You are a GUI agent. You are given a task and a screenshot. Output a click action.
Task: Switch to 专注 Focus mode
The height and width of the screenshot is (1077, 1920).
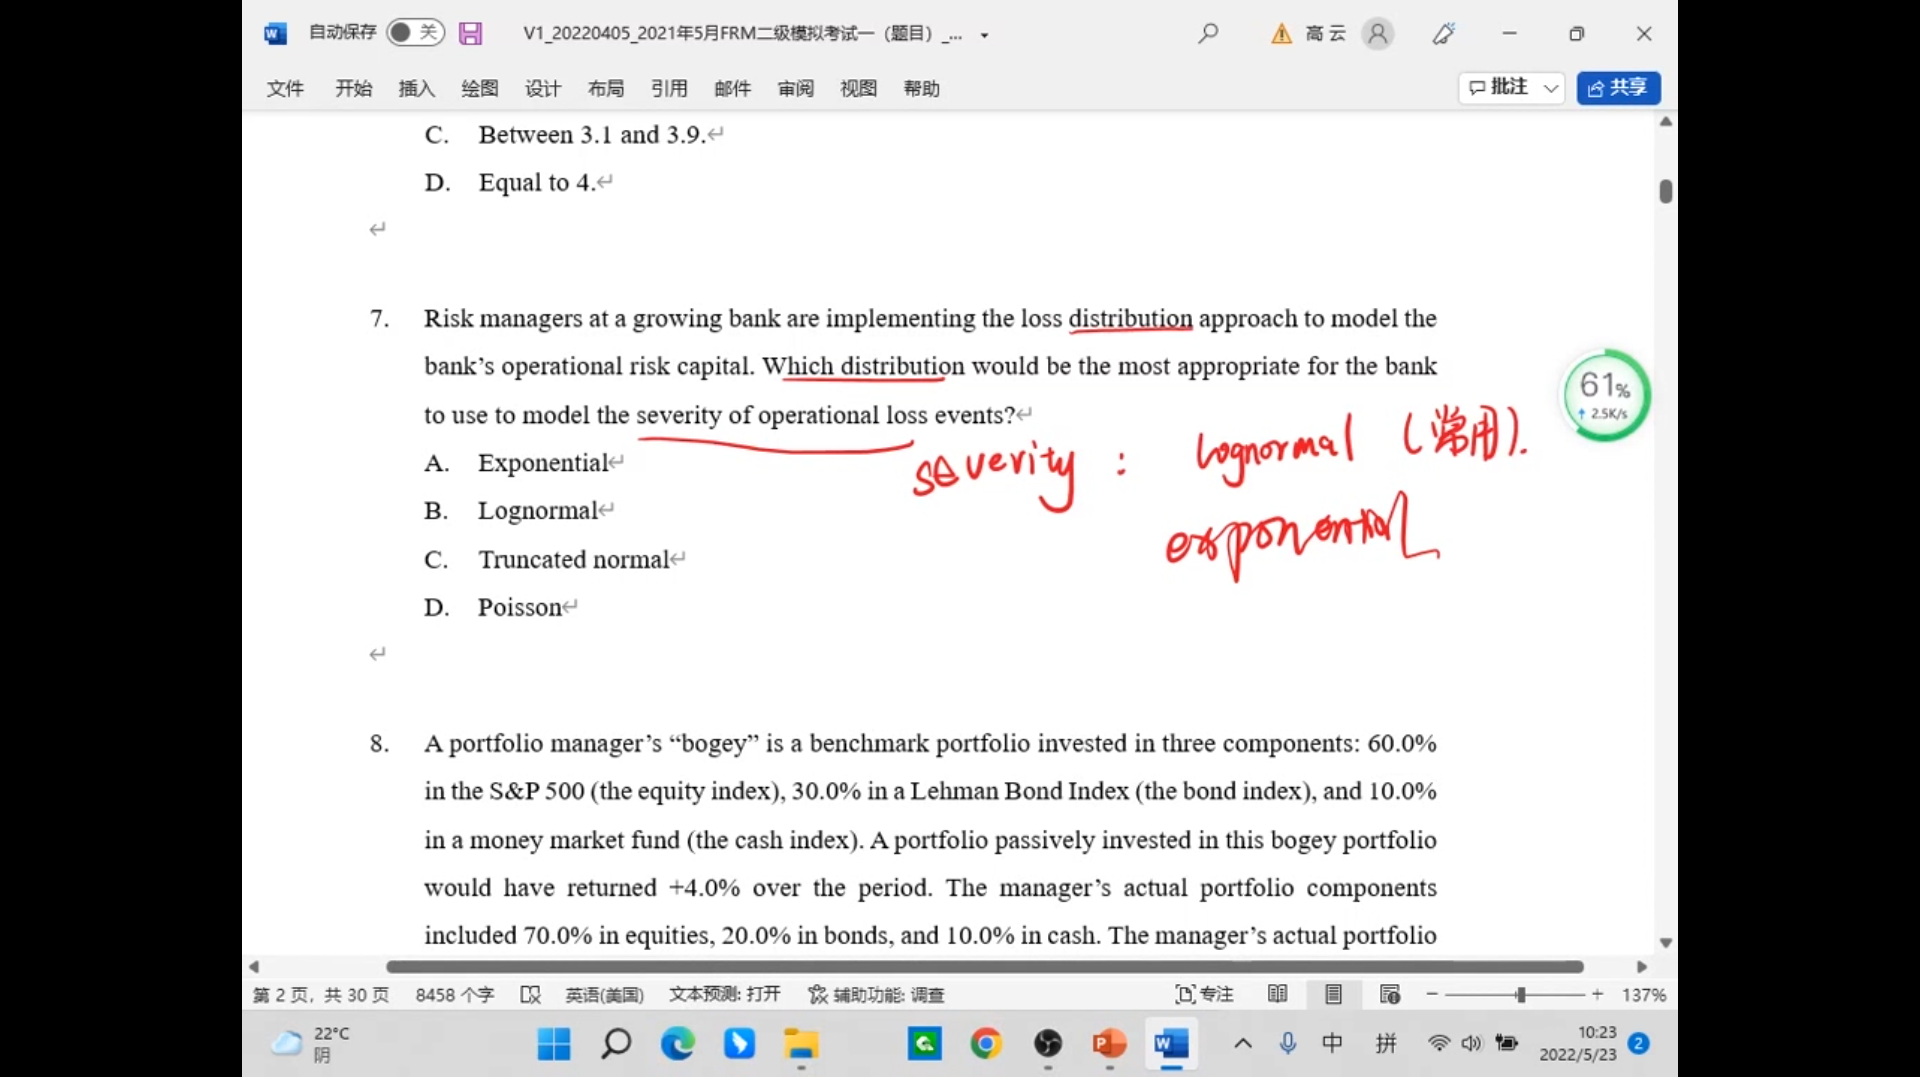click(1204, 994)
